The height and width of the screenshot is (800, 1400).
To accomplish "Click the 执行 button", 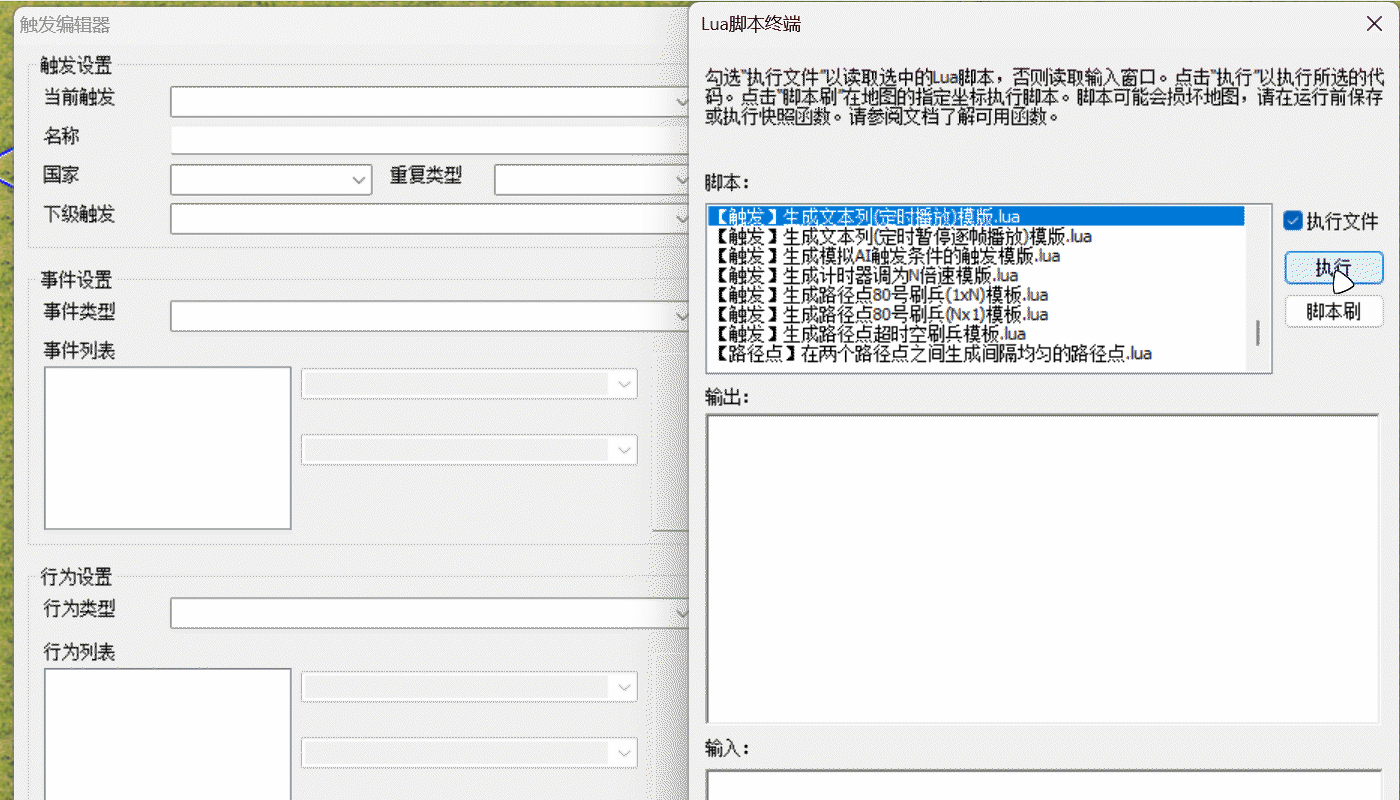I will tap(1333, 268).
